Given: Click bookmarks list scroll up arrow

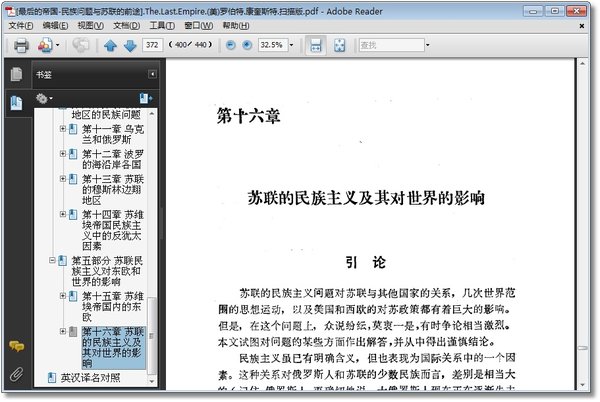Looking at the screenshot, I should point(152,114).
